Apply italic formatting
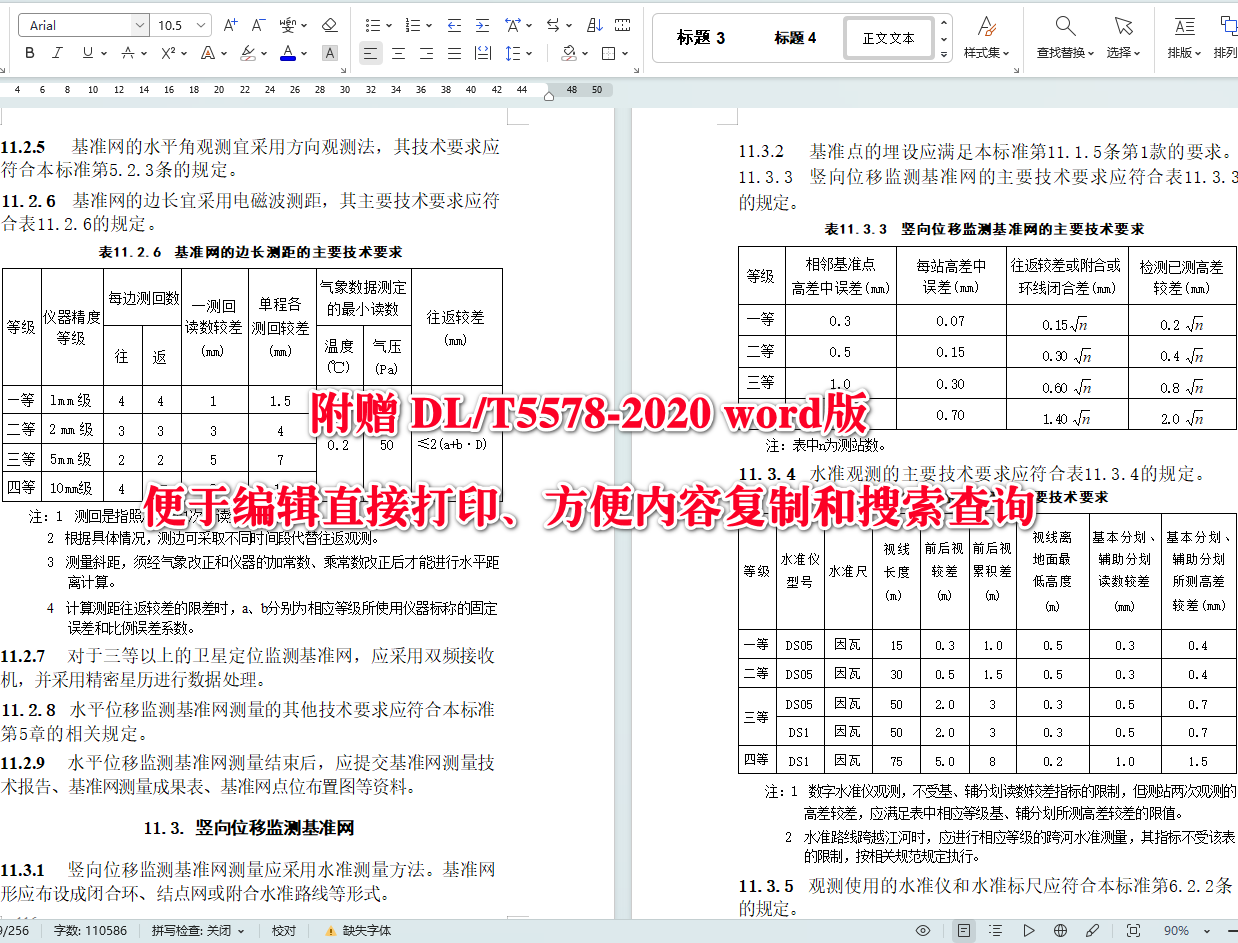1238x943 pixels. click(57, 51)
